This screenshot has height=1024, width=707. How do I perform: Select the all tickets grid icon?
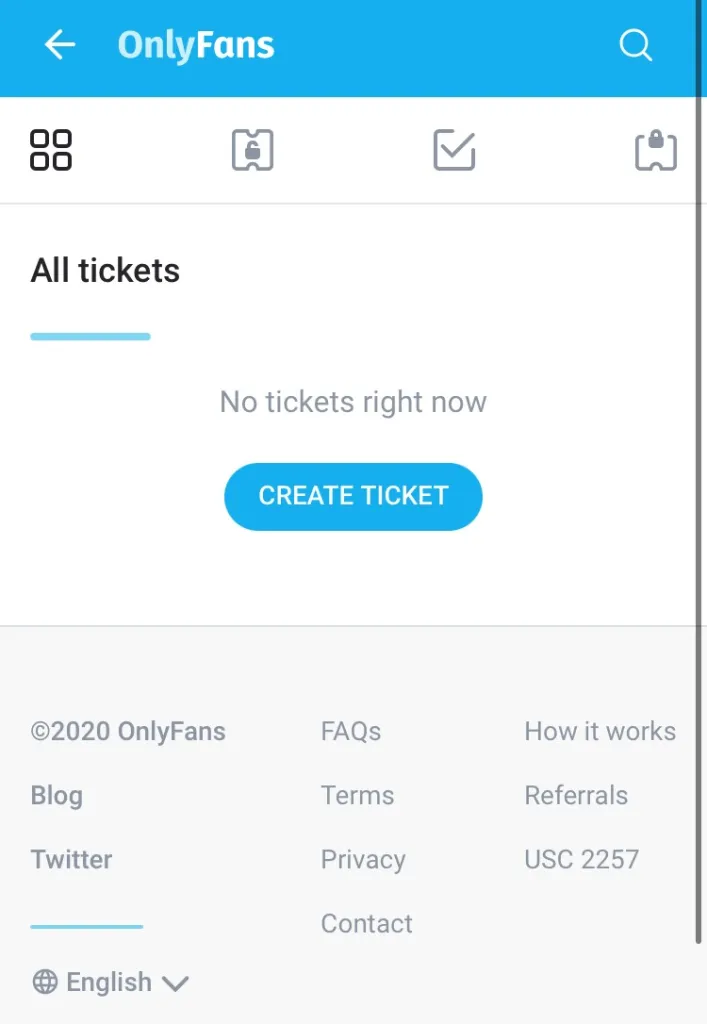tap(51, 150)
